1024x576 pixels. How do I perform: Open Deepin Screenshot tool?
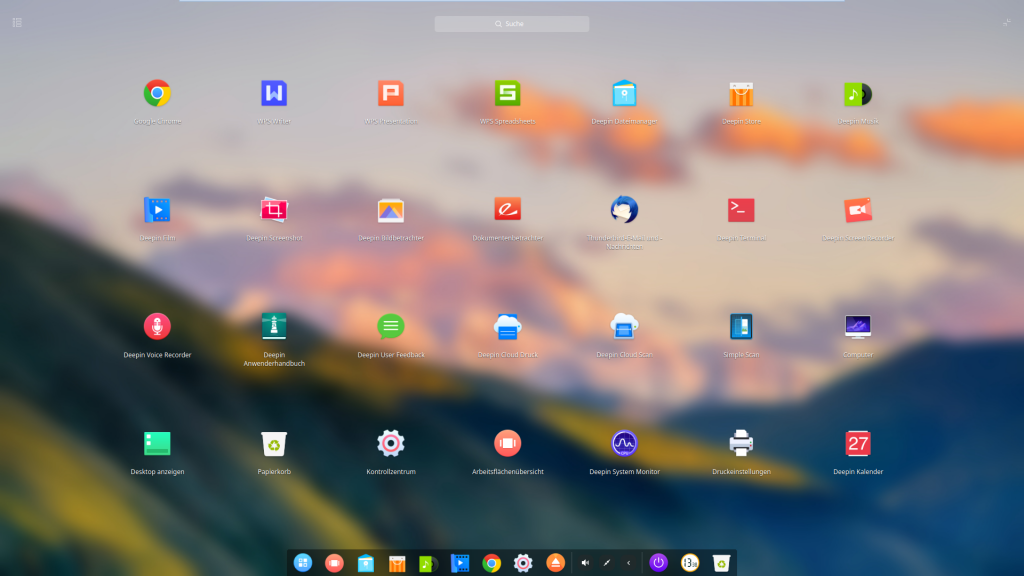click(x=274, y=210)
